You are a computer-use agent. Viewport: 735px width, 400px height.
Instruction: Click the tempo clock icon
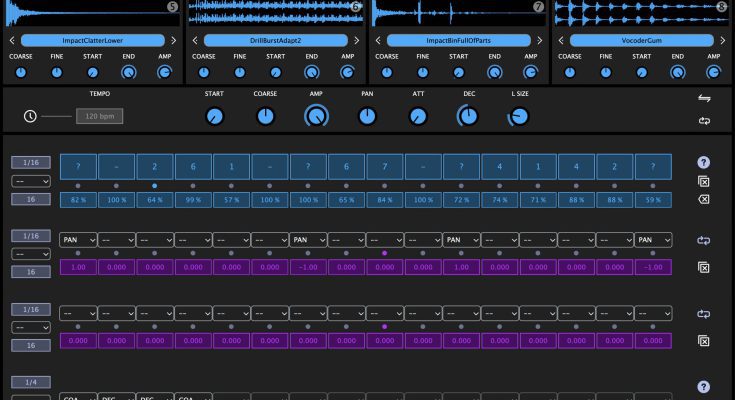coord(30,116)
